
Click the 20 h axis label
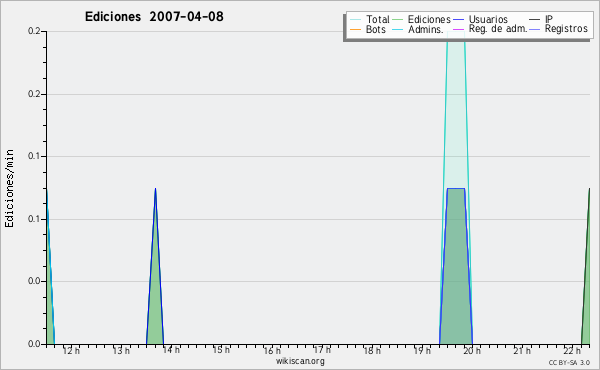coord(472,350)
